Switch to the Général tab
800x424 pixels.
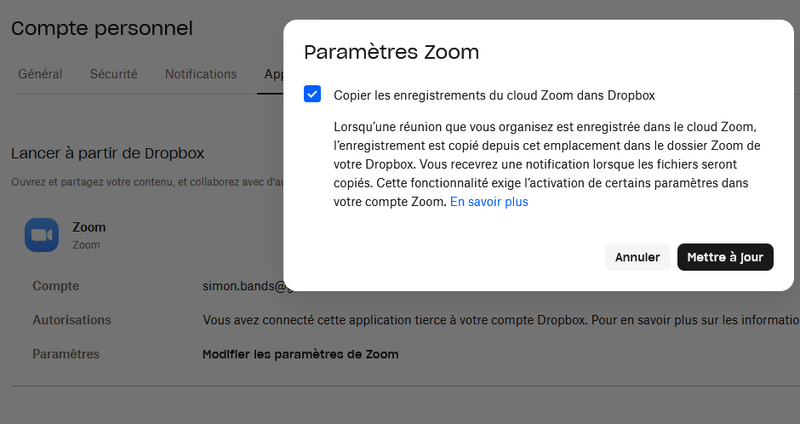click(x=40, y=74)
